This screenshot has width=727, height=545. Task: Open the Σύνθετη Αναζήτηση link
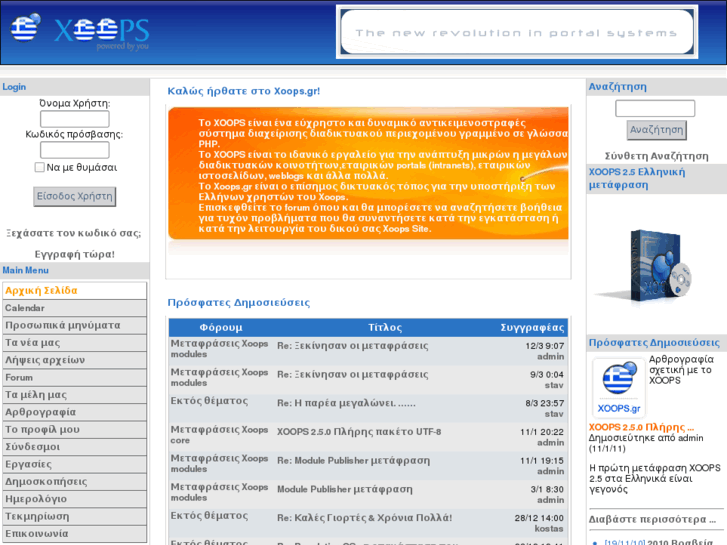tap(657, 156)
